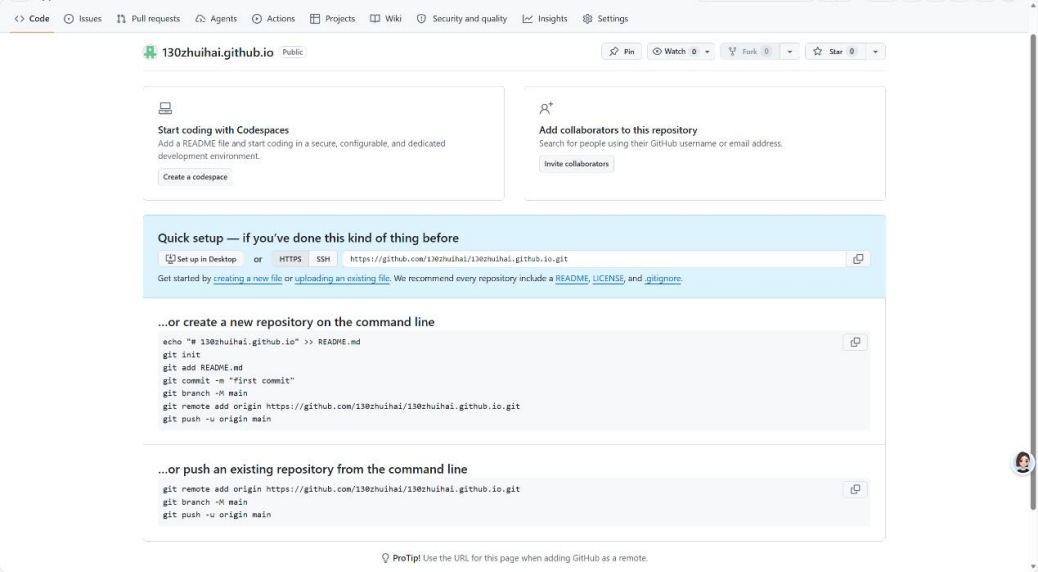Click the Fork button
The height and width of the screenshot is (572, 1038).
click(x=750, y=52)
